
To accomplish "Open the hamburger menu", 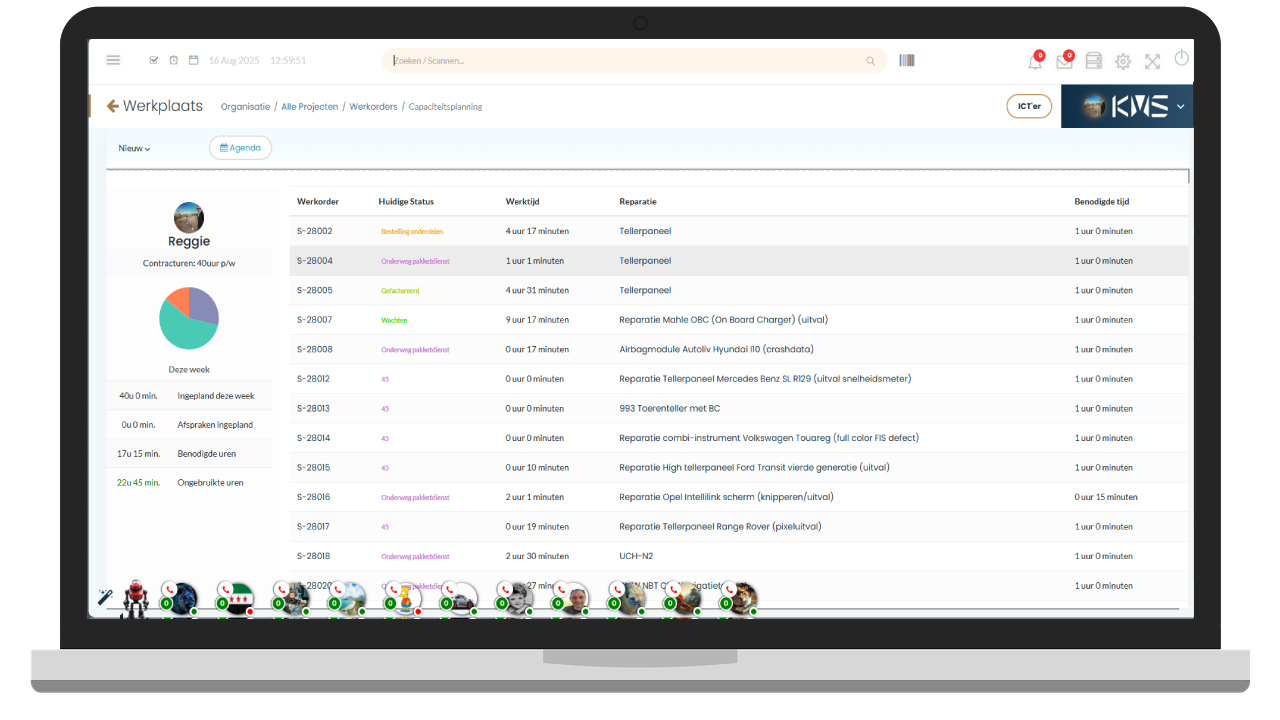I will click(x=113, y=60).
